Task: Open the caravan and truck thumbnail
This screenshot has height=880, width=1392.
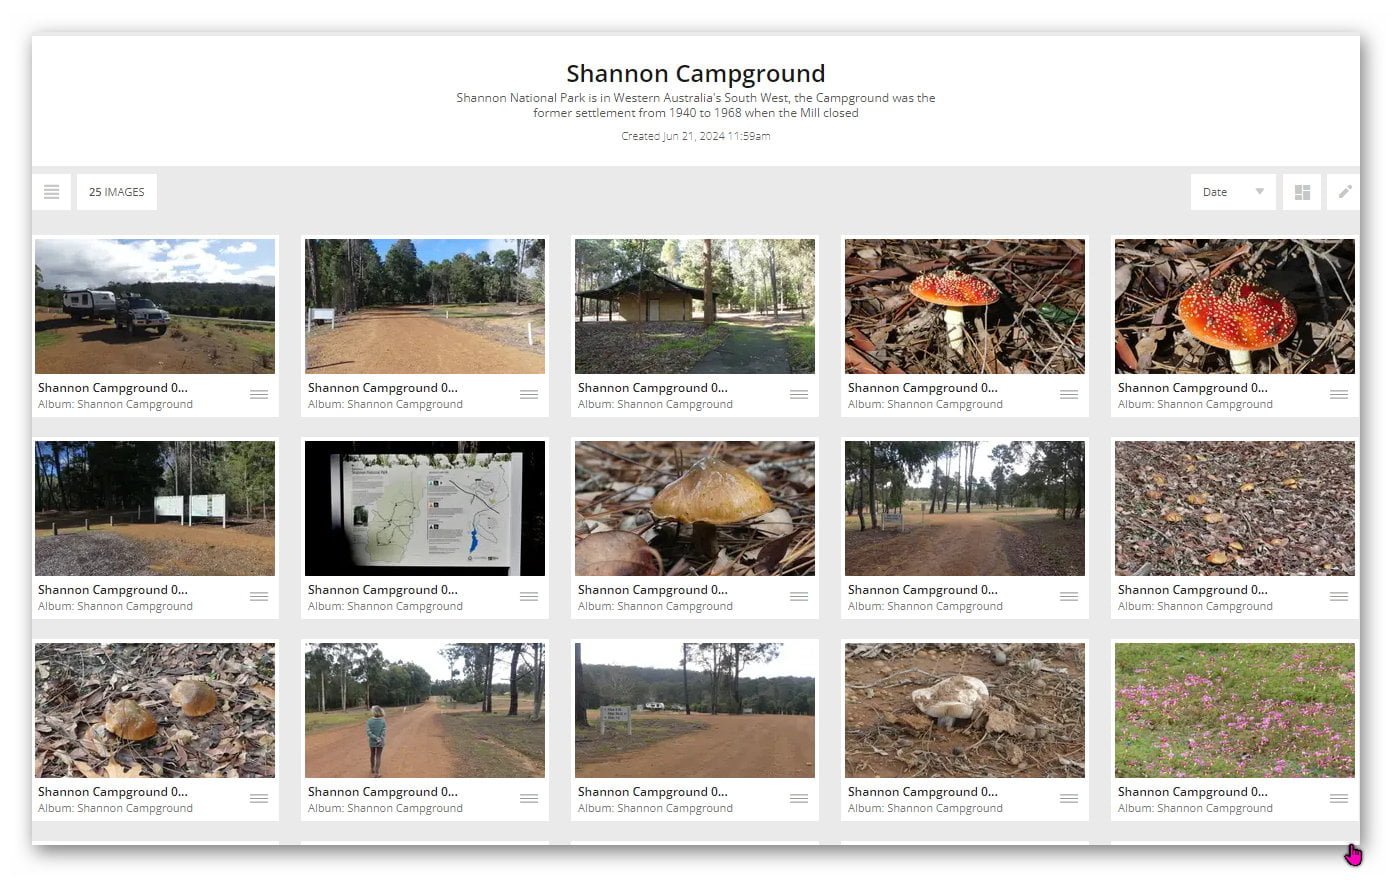Action: [x=155, y=306]
